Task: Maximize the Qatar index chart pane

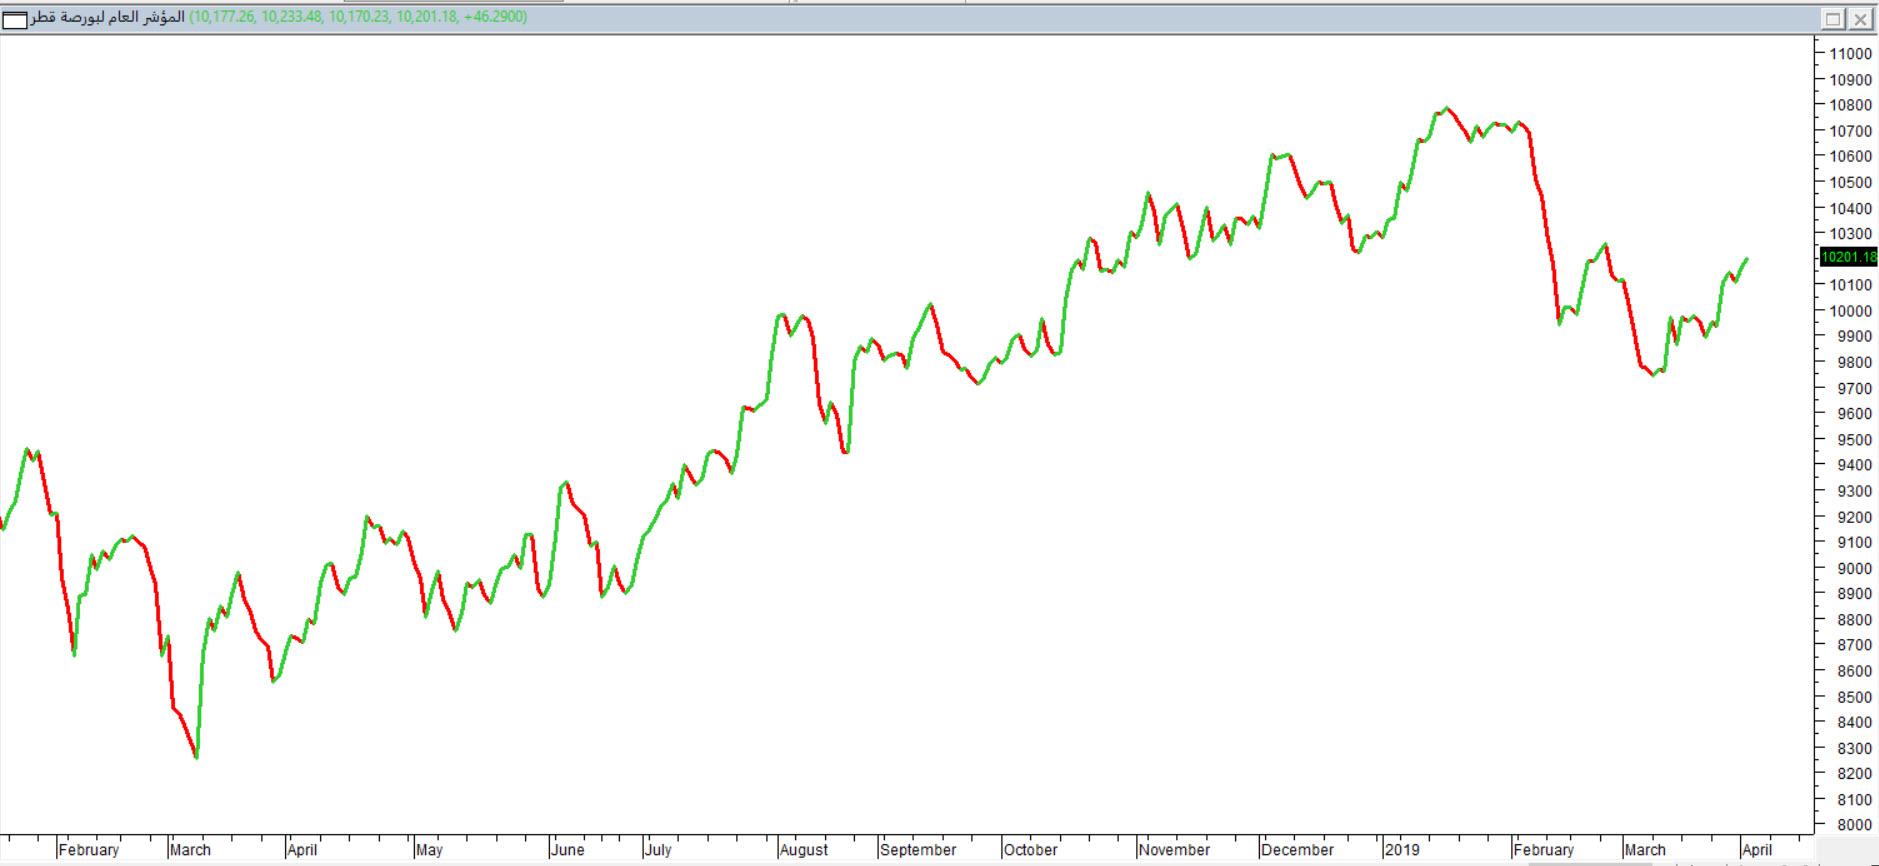Action: [x=1834, y=18]
